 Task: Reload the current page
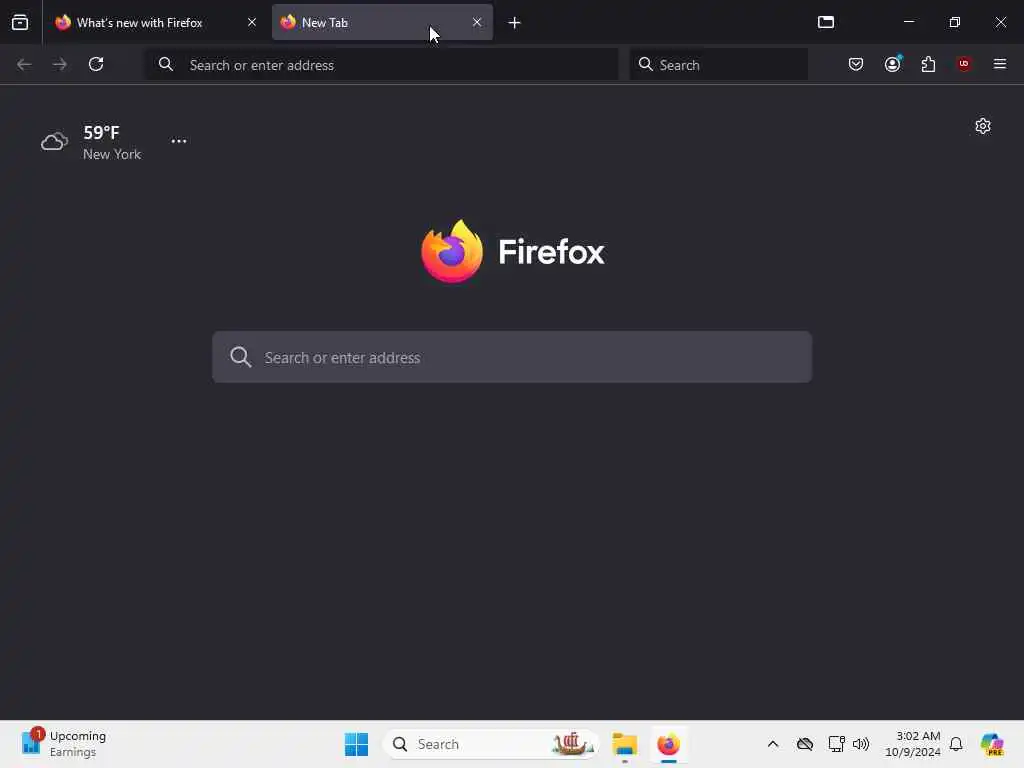(x=96, y=64)
